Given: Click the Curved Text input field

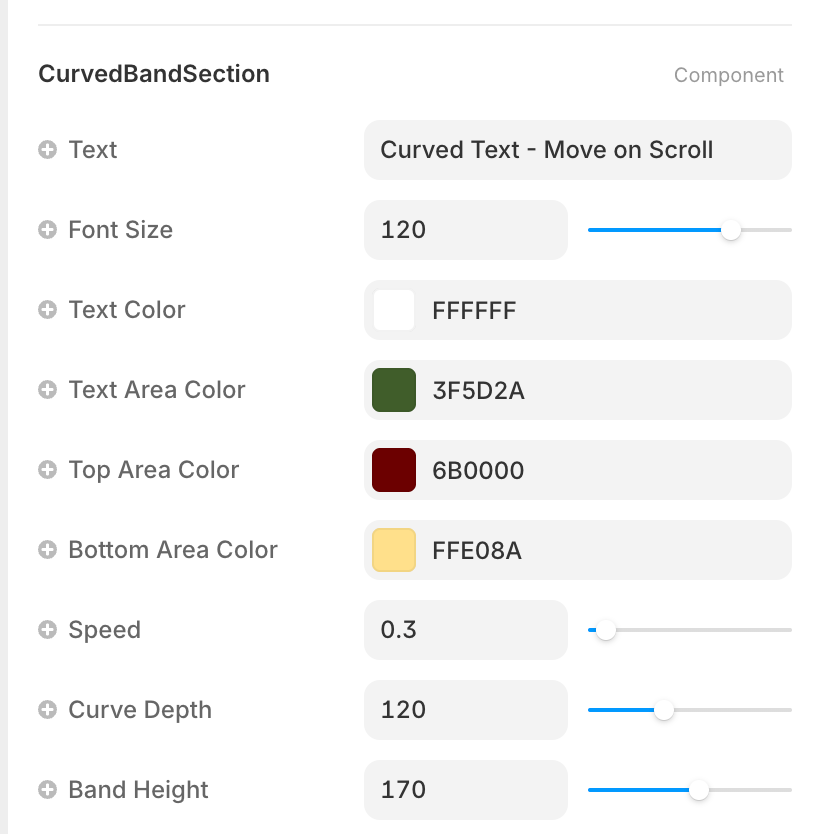Looking at the screenshot, I should pos(577,150).
